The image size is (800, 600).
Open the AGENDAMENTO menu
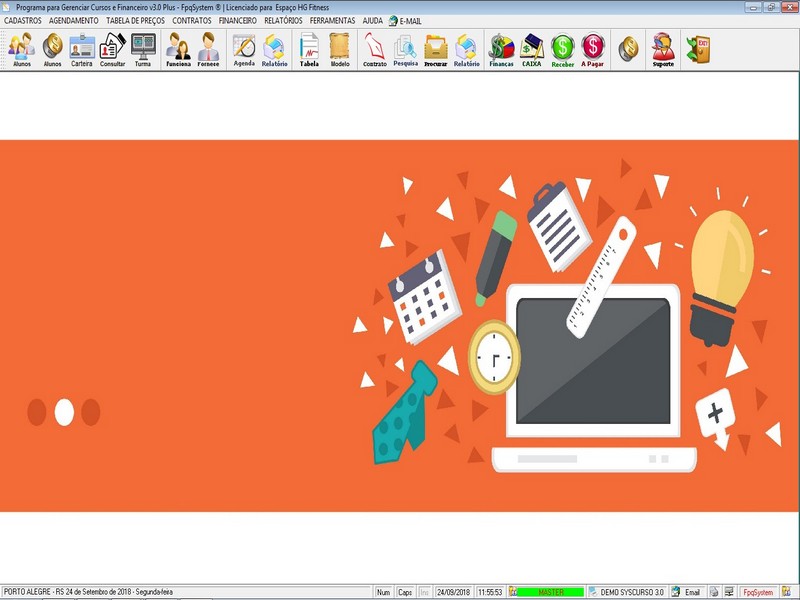[73, 21]
